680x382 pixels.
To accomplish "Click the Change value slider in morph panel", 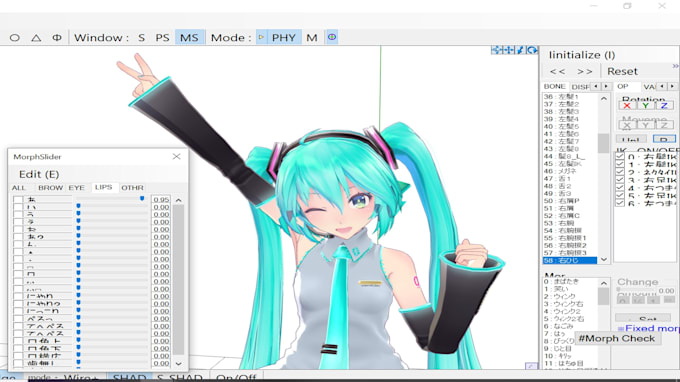I will [636, 290].
